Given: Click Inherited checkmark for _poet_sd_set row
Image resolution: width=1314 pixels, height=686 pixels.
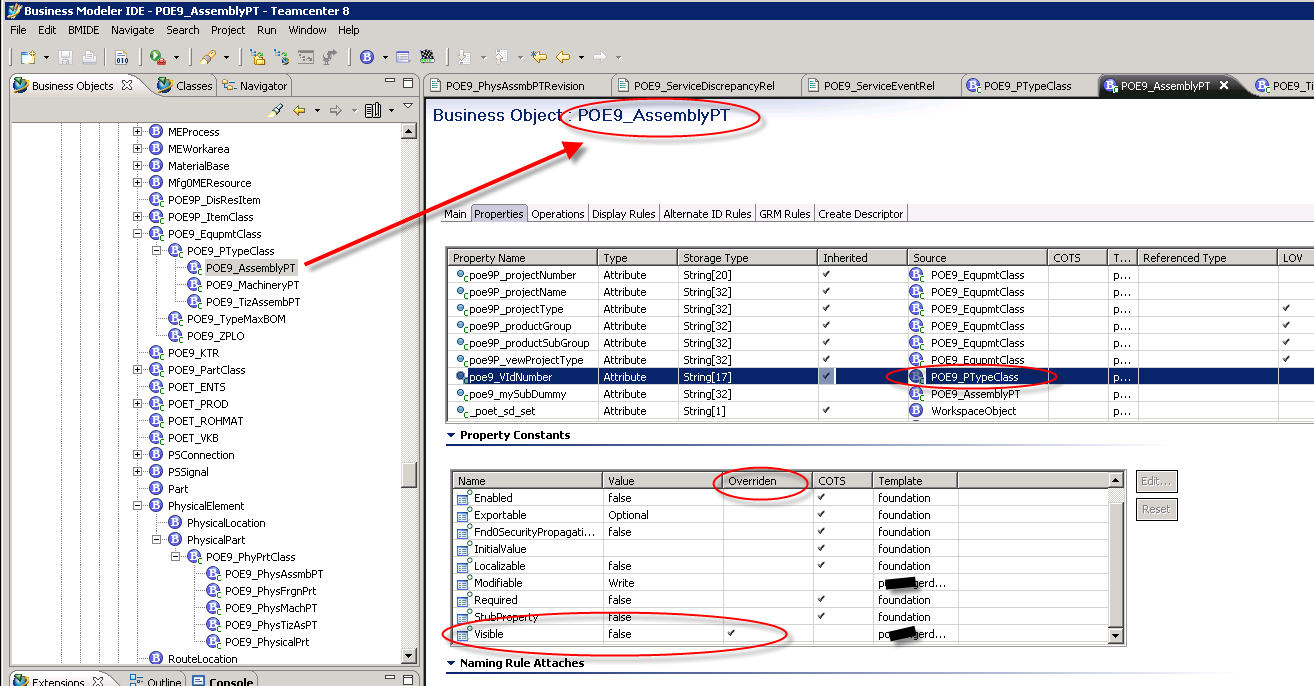Looking at the screenshot, I should 826,410.
